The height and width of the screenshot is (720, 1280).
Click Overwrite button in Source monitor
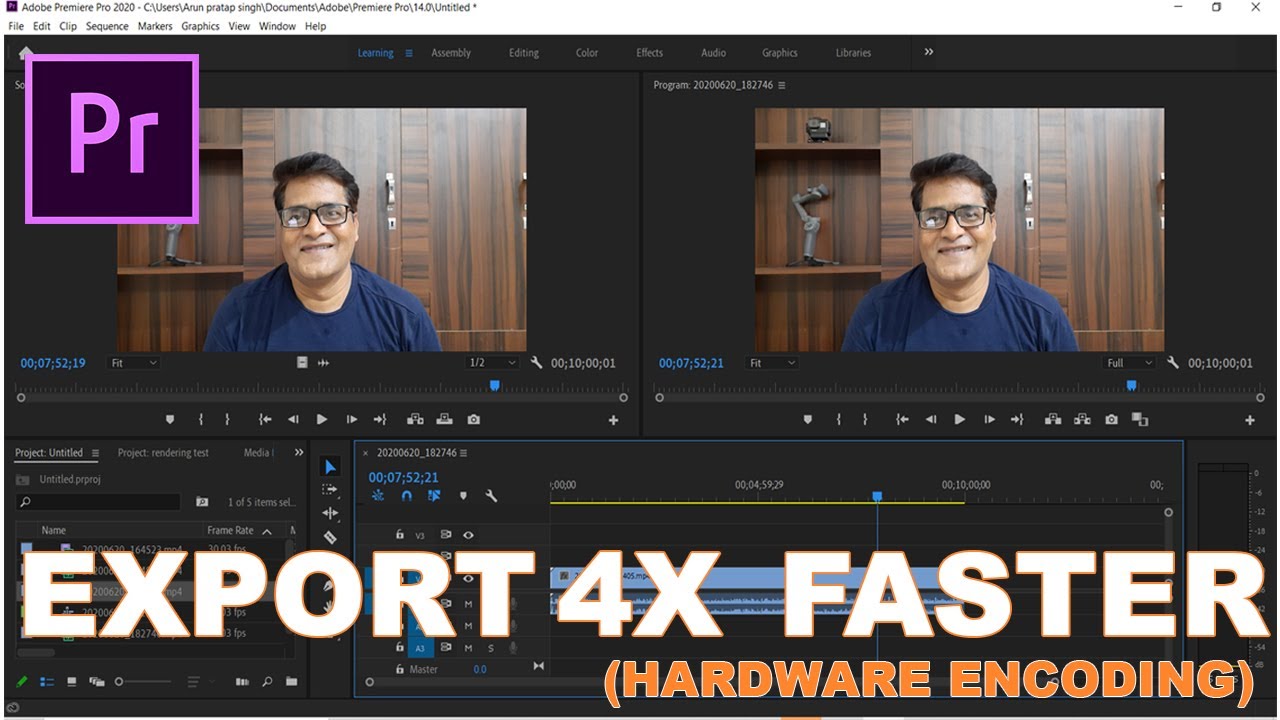click(x=444, y=420)
